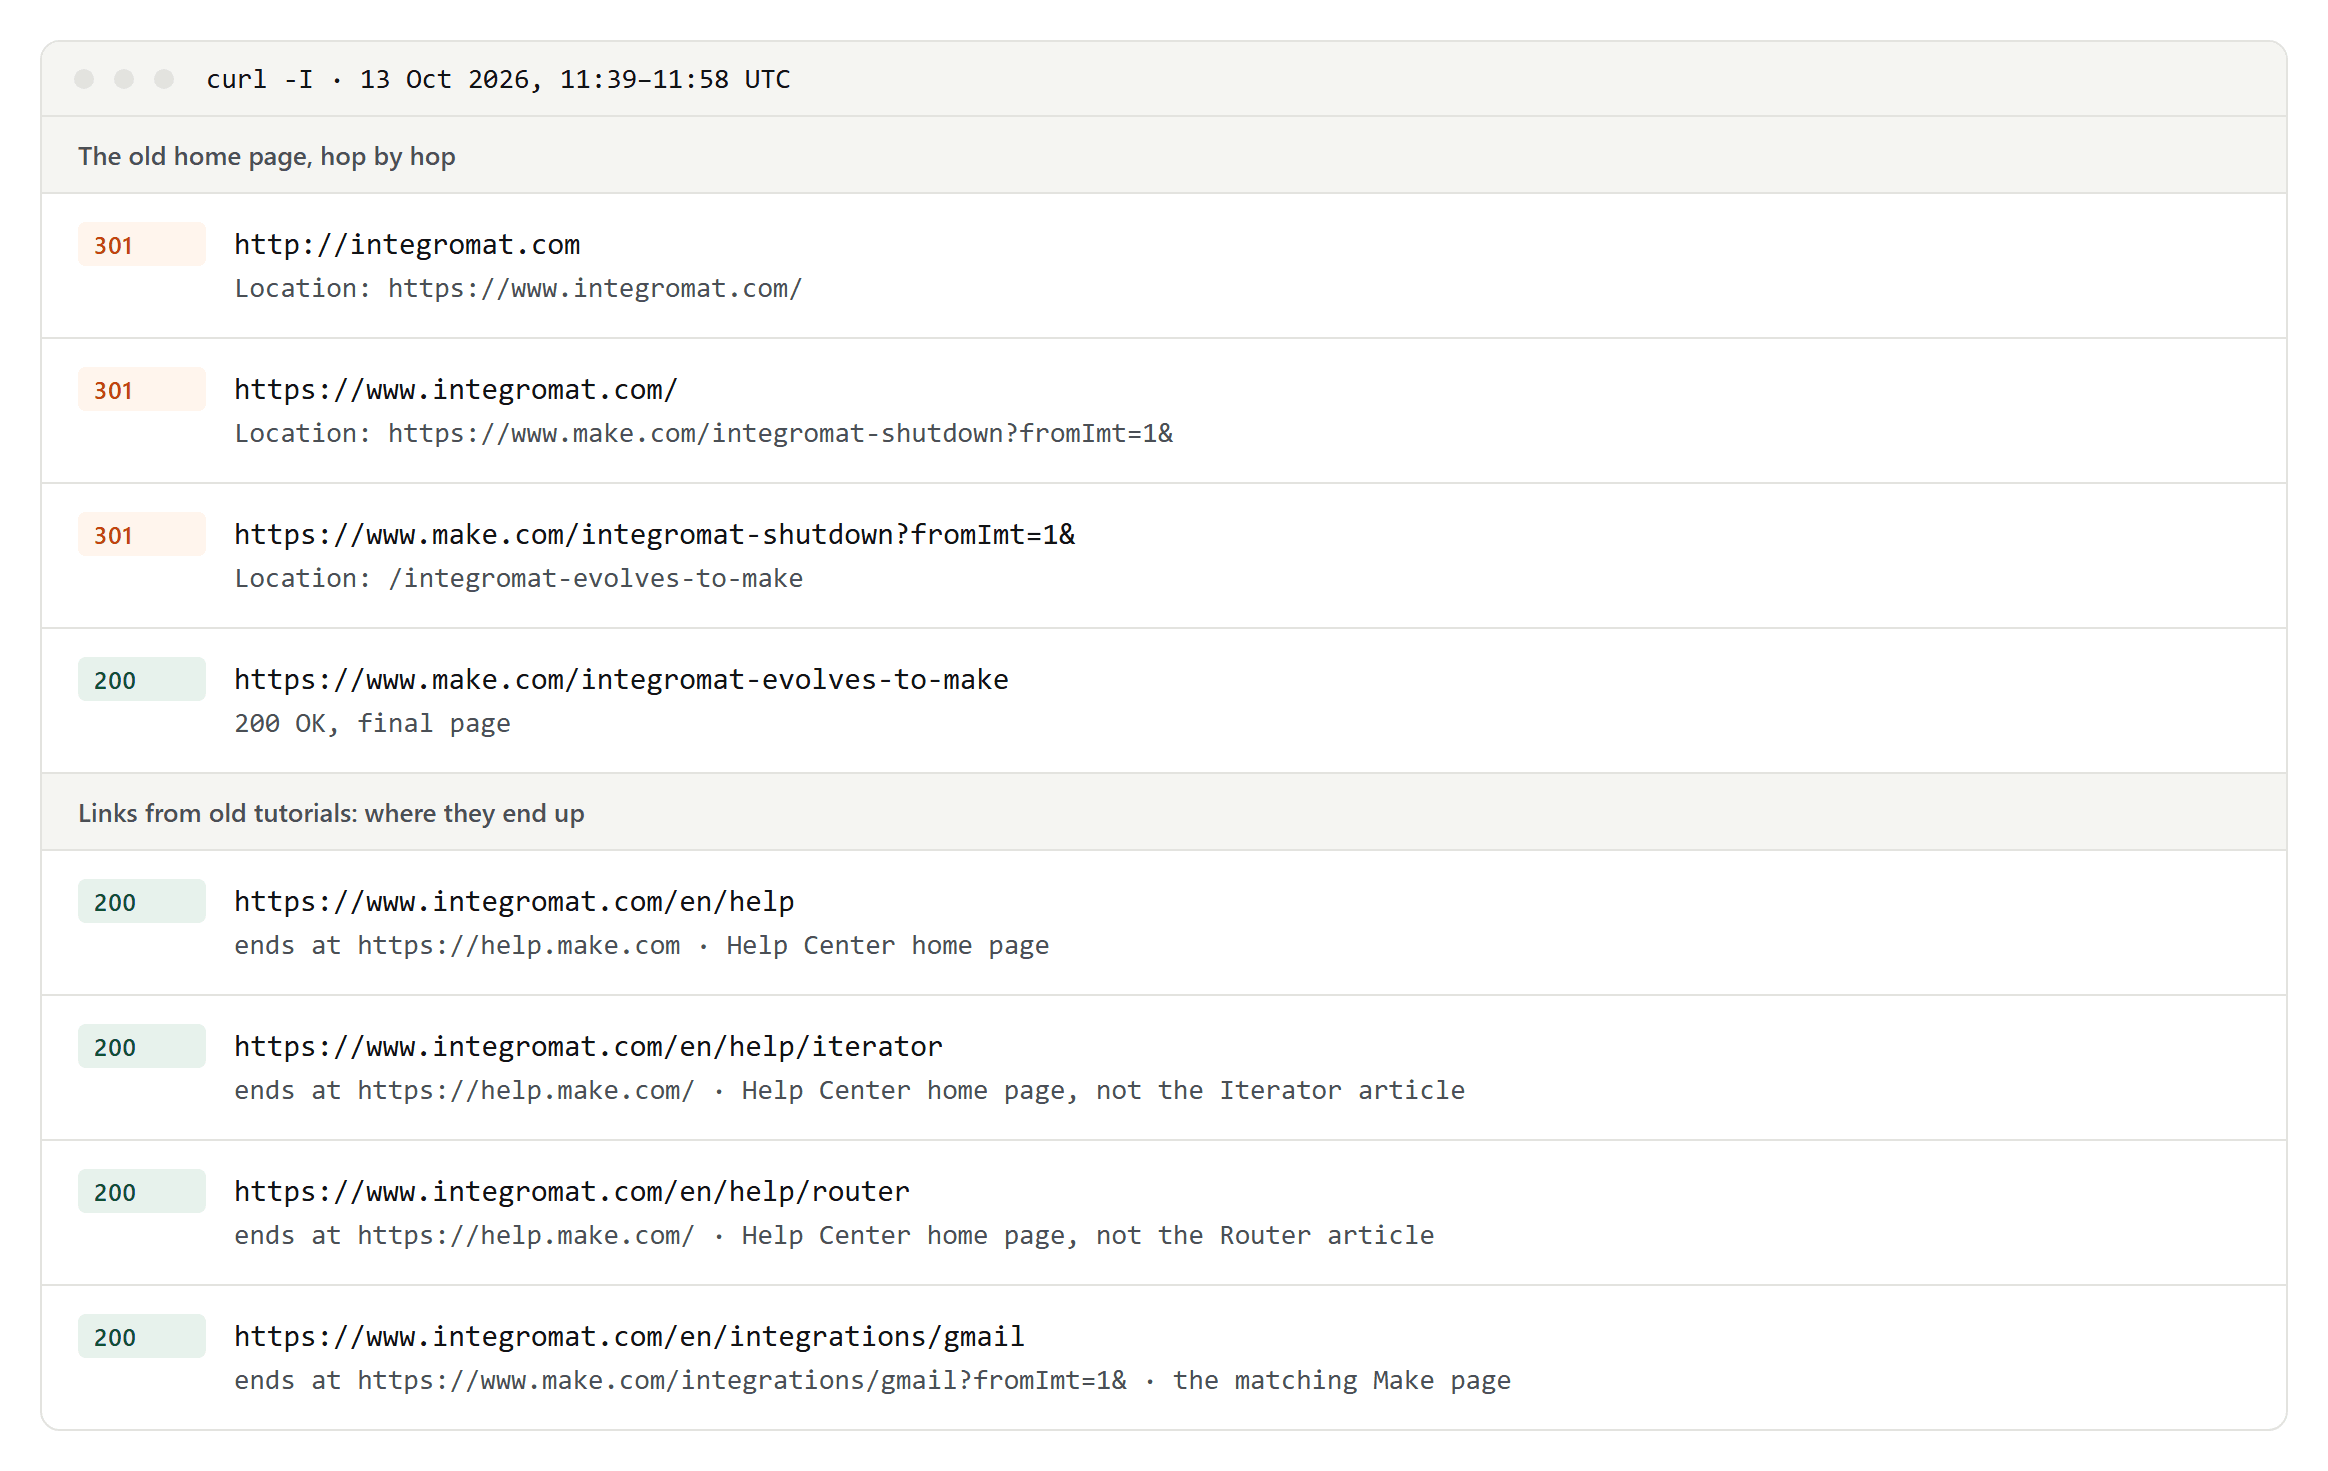Click the note ending 'not the Iterator article'
Image resolution: width=2328 pixels, height=1471 pixels.
click(x=849, y=1090)
